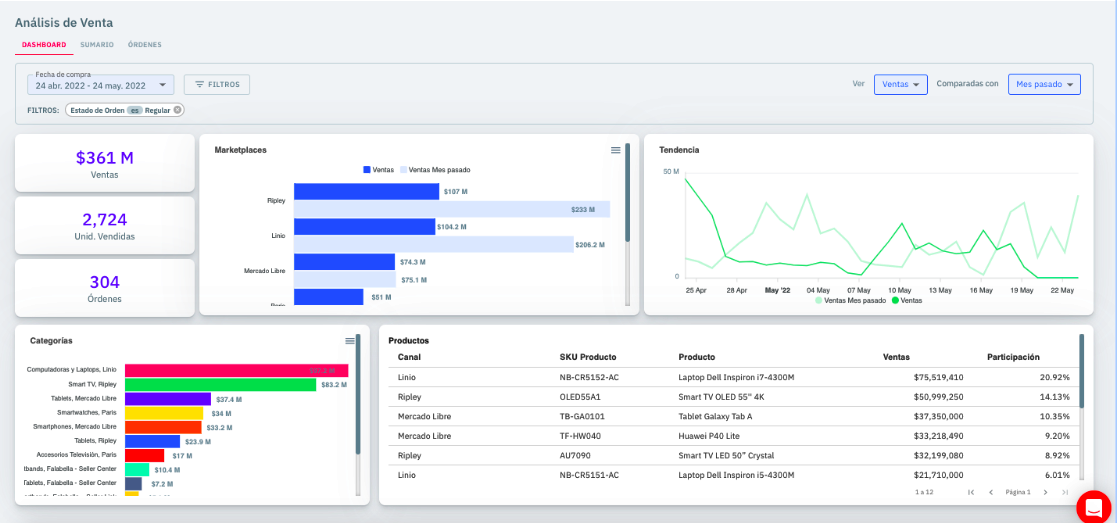Switch to the Dashboard tab
1117x523 pixels.
pyautogui.click(x=44, y=44)
